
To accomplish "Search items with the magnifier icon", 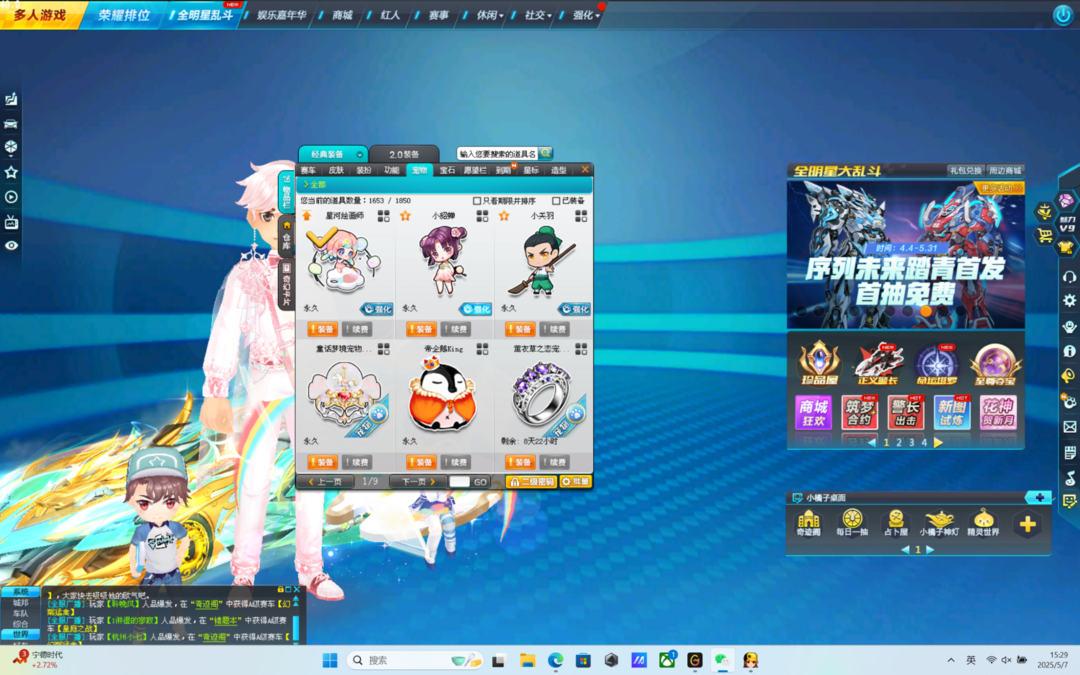I will 545,153.
